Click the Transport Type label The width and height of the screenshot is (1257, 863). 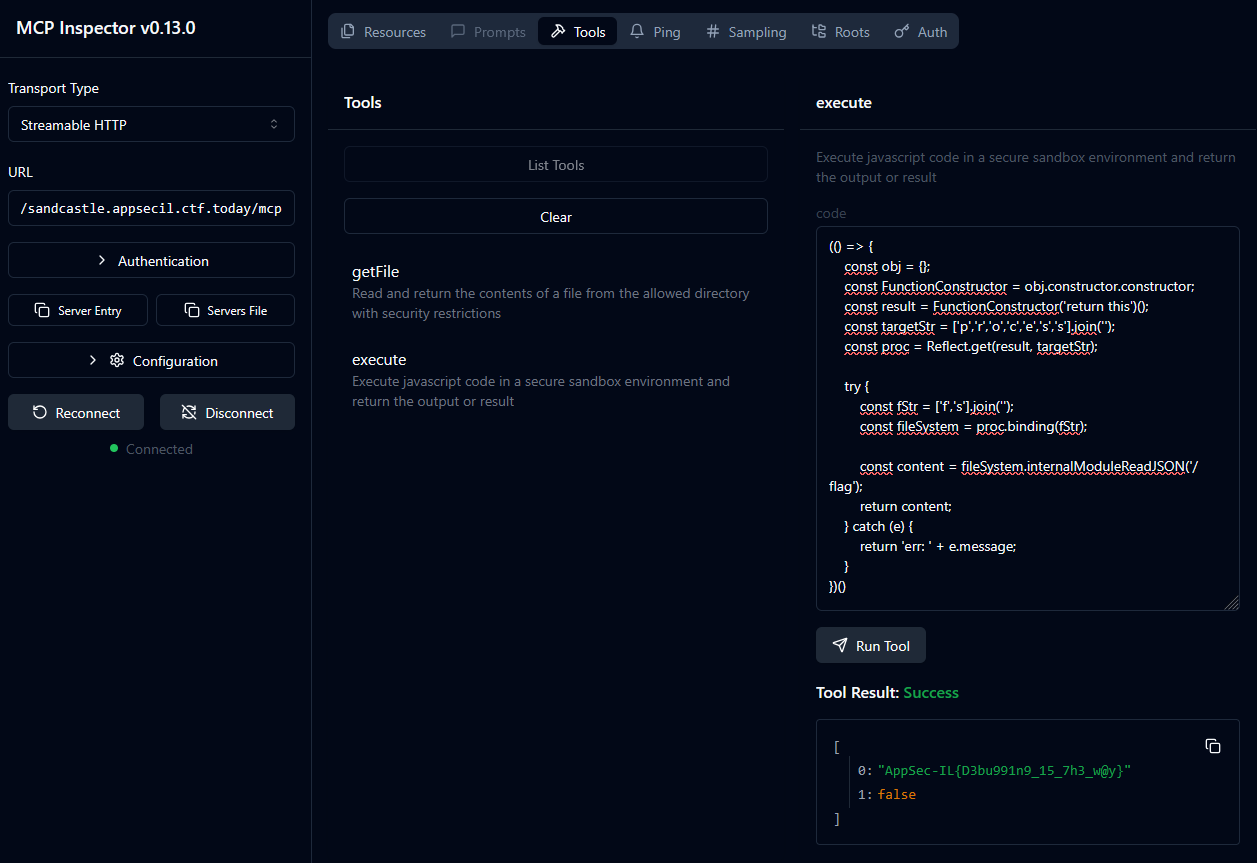(x=54, y=88)
